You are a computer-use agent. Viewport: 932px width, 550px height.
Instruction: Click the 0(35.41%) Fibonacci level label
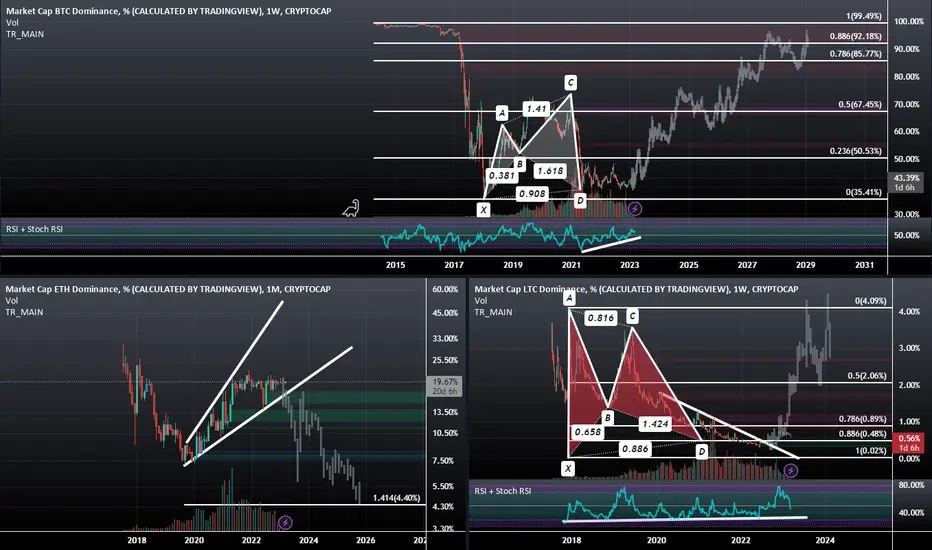pos(864,192)
